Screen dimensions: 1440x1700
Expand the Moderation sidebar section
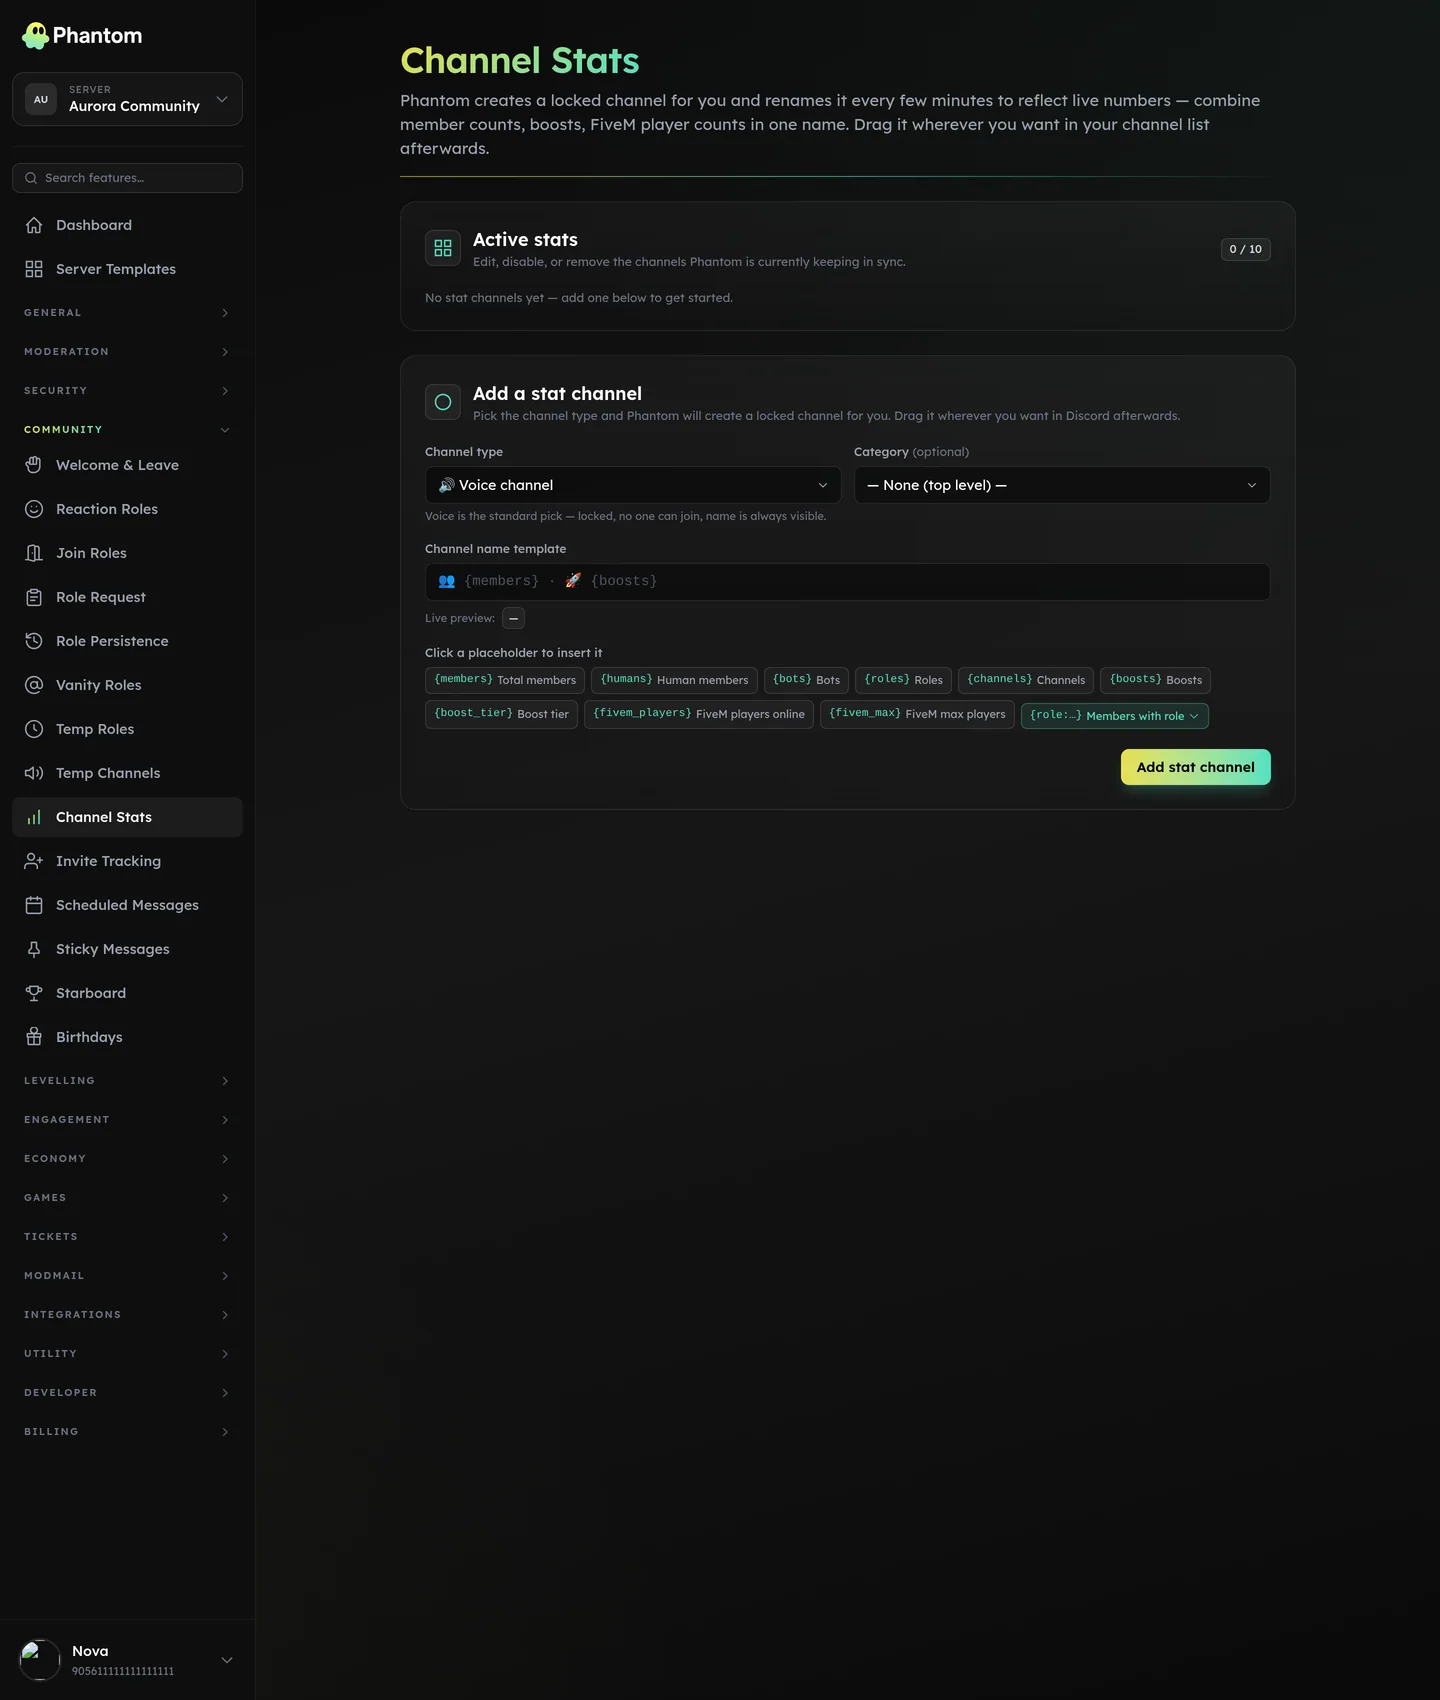[x=127, y=352]
